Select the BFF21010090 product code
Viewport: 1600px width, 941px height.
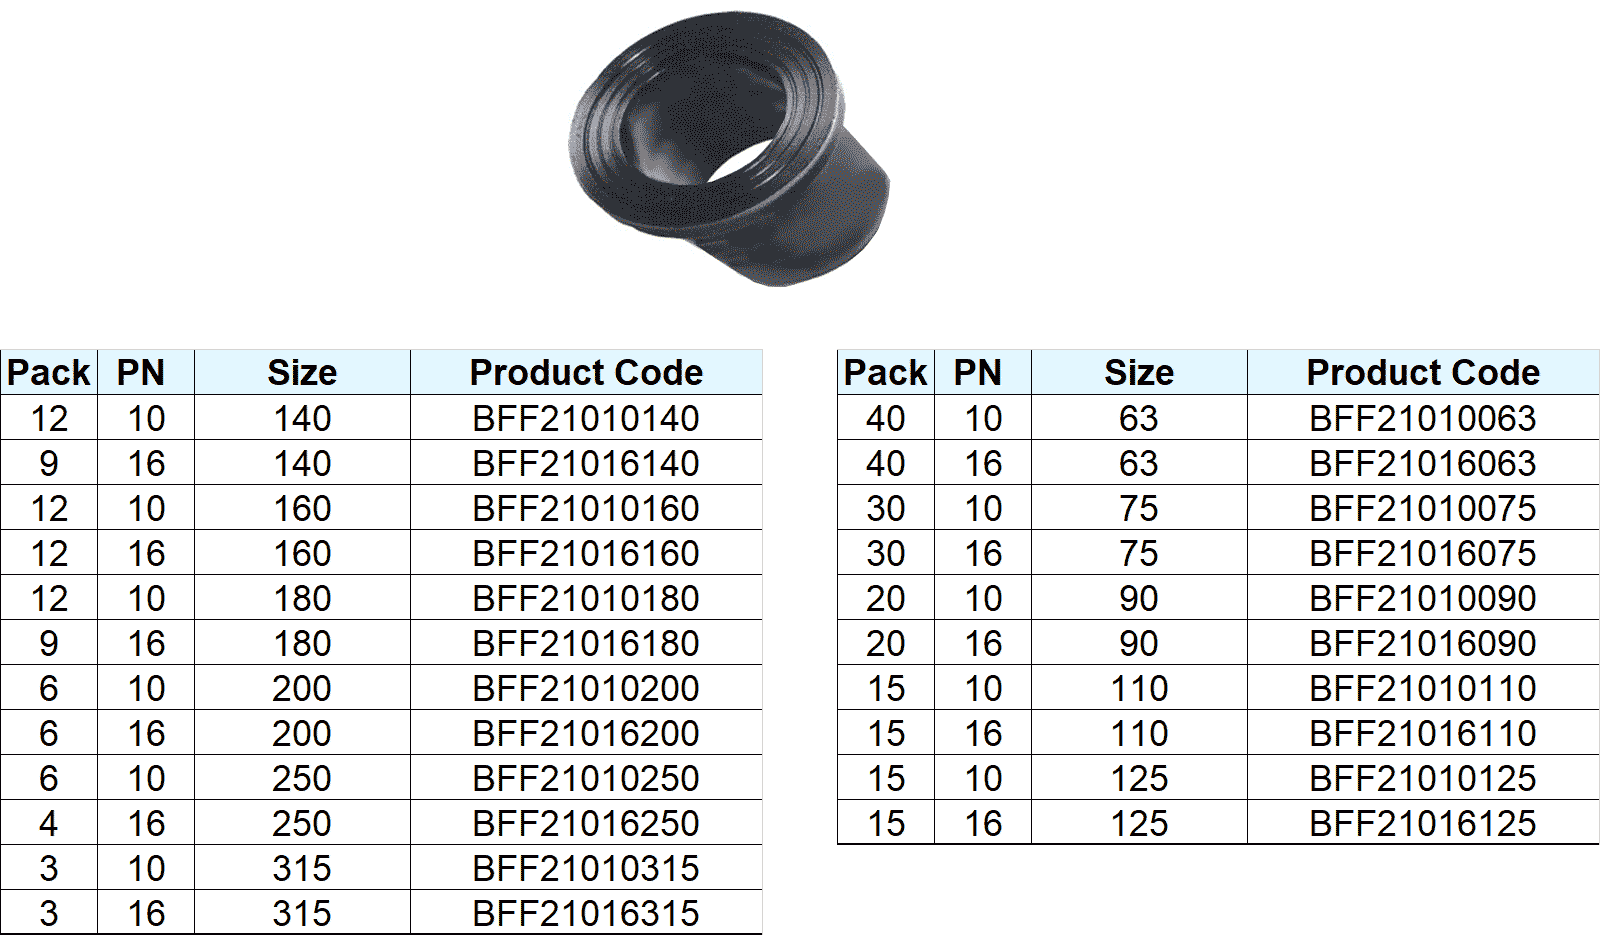point(1422,598)
